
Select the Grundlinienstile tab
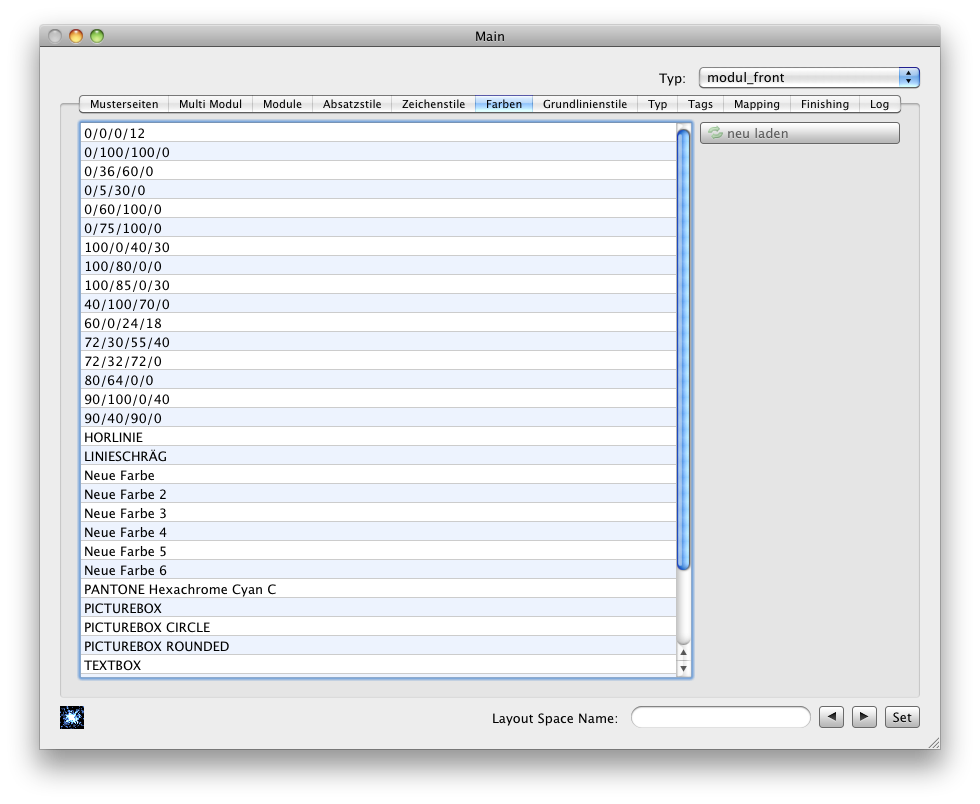tap(584, 104)
